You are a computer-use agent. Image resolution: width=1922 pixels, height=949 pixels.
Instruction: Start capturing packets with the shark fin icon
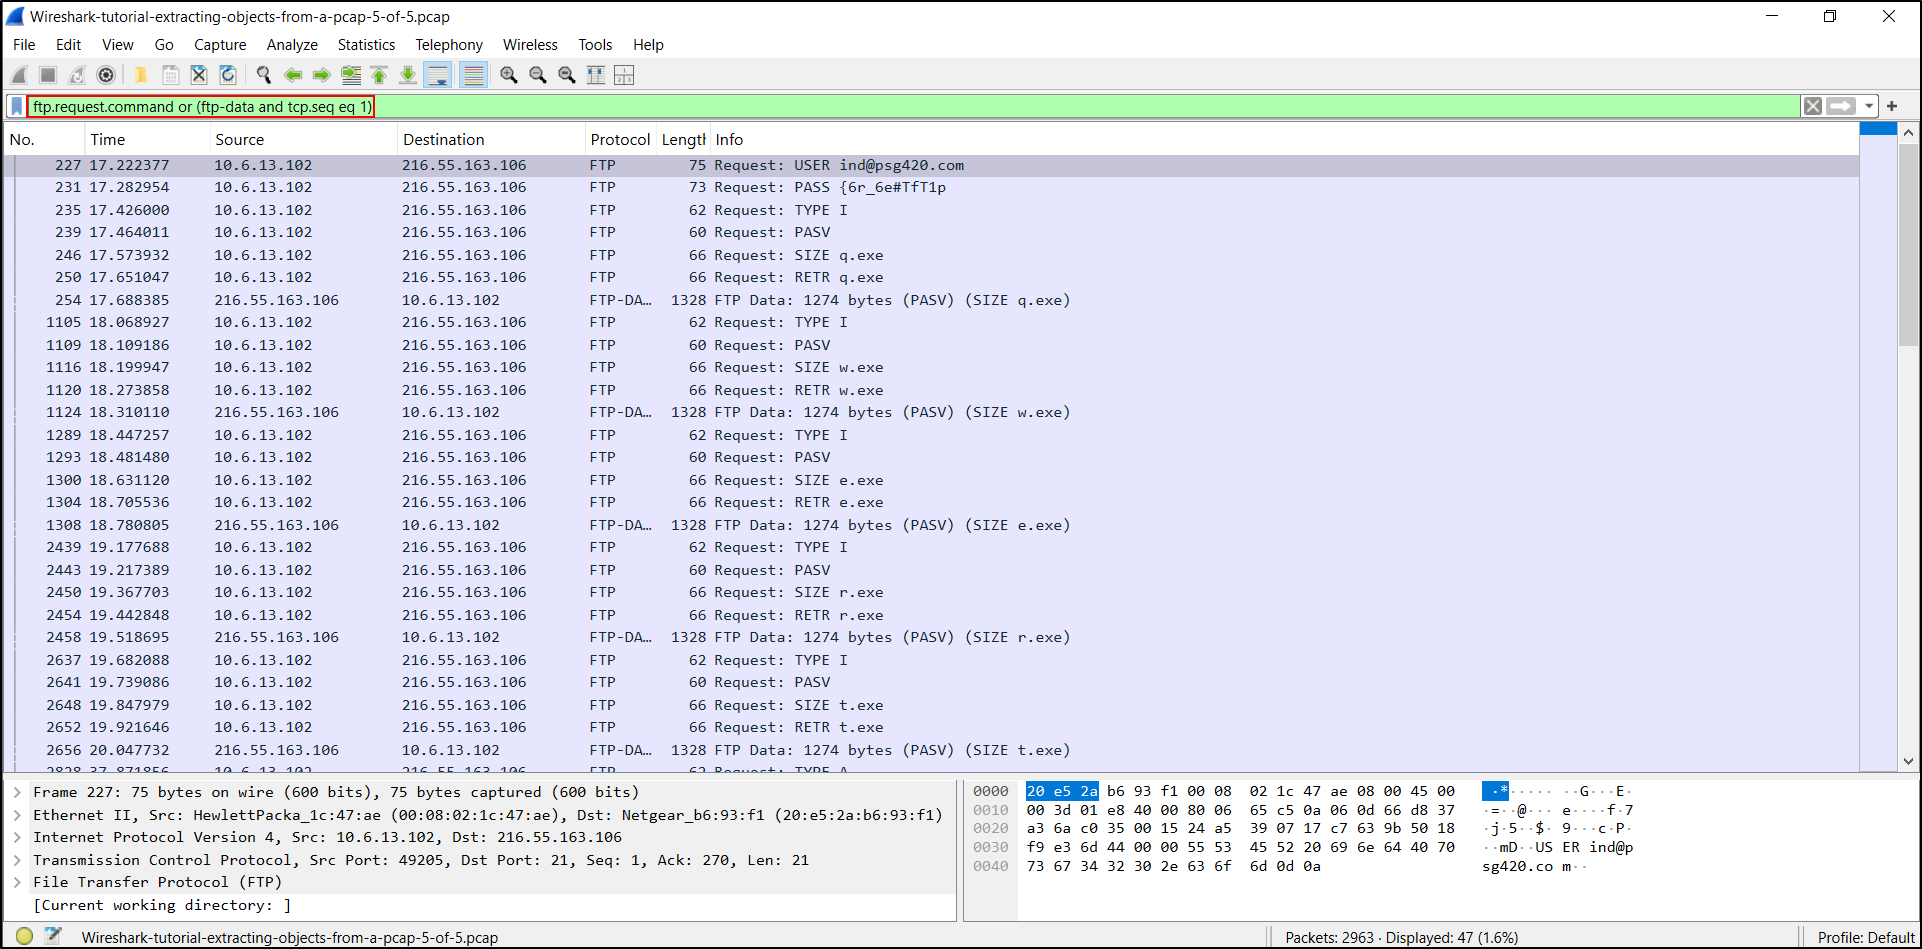pos(19,75)
